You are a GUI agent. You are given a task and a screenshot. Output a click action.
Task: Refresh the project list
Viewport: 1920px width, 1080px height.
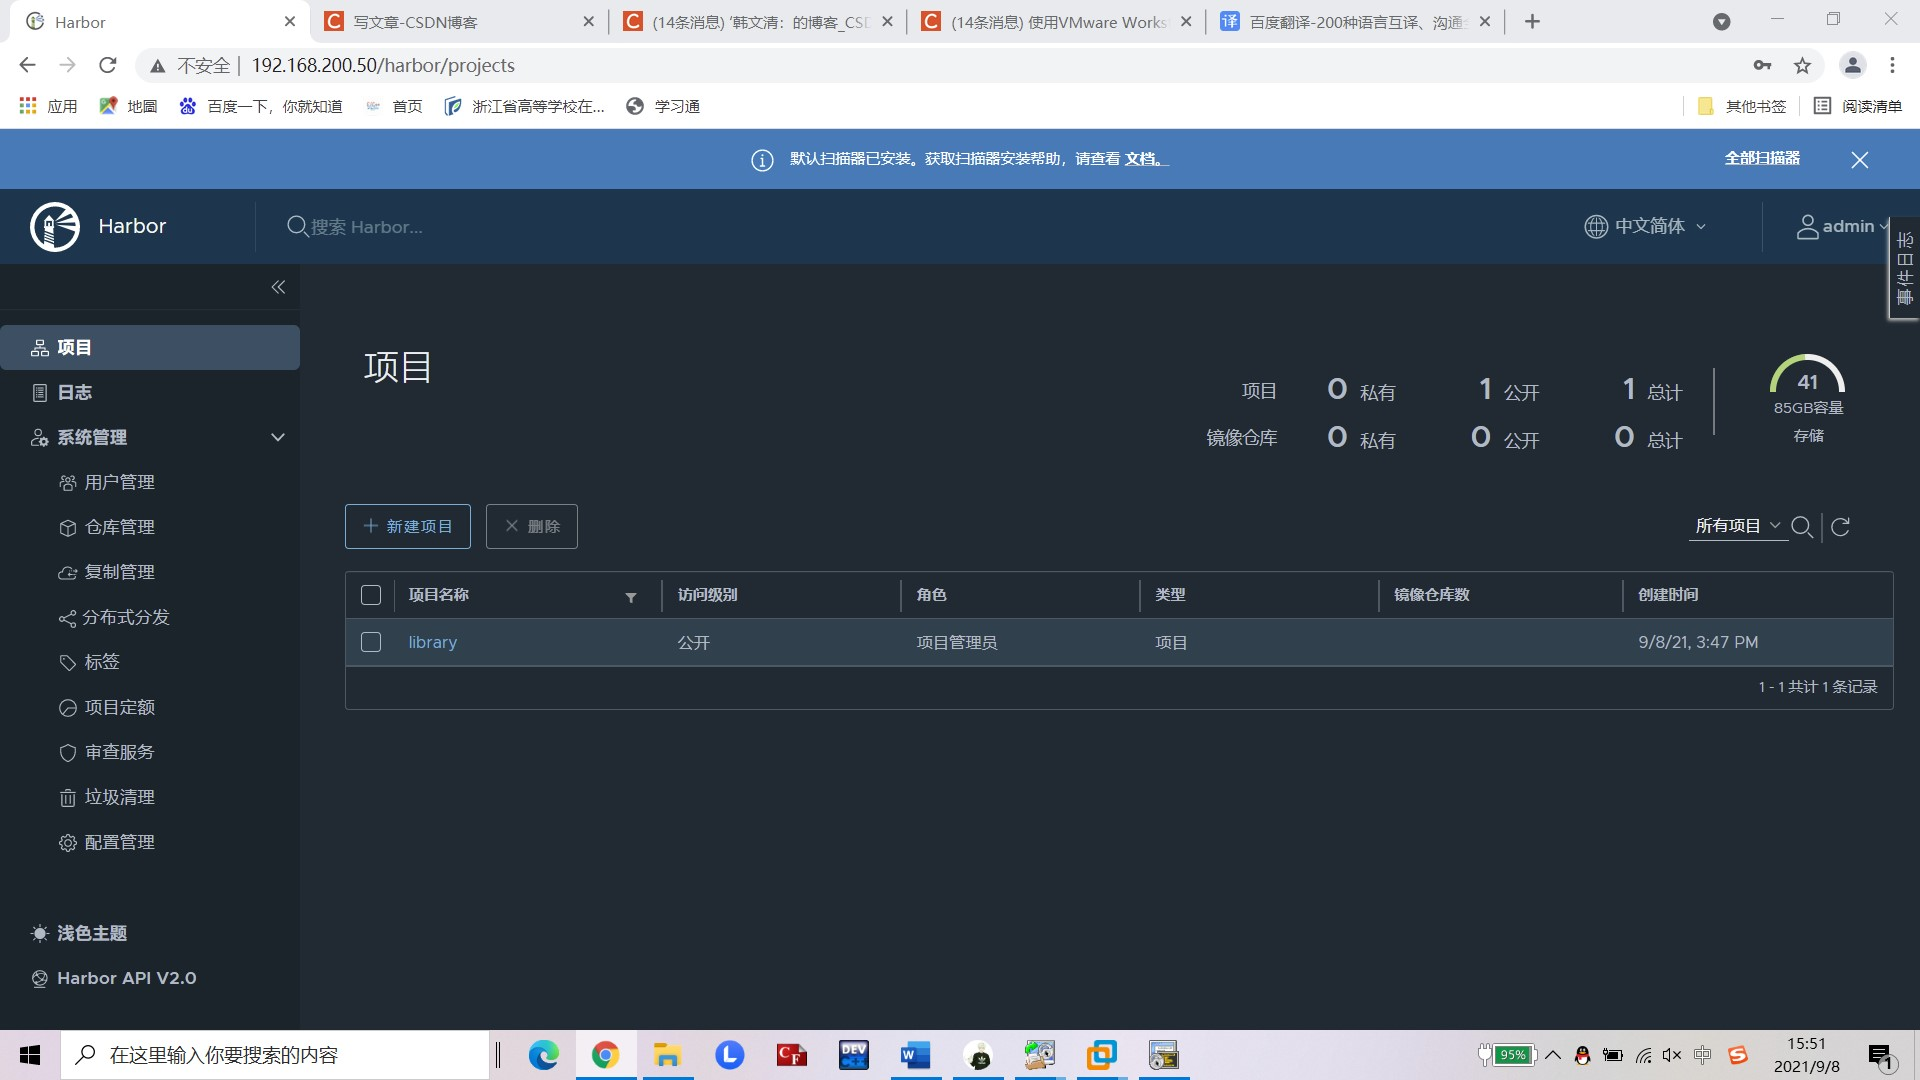(1841, 527)
